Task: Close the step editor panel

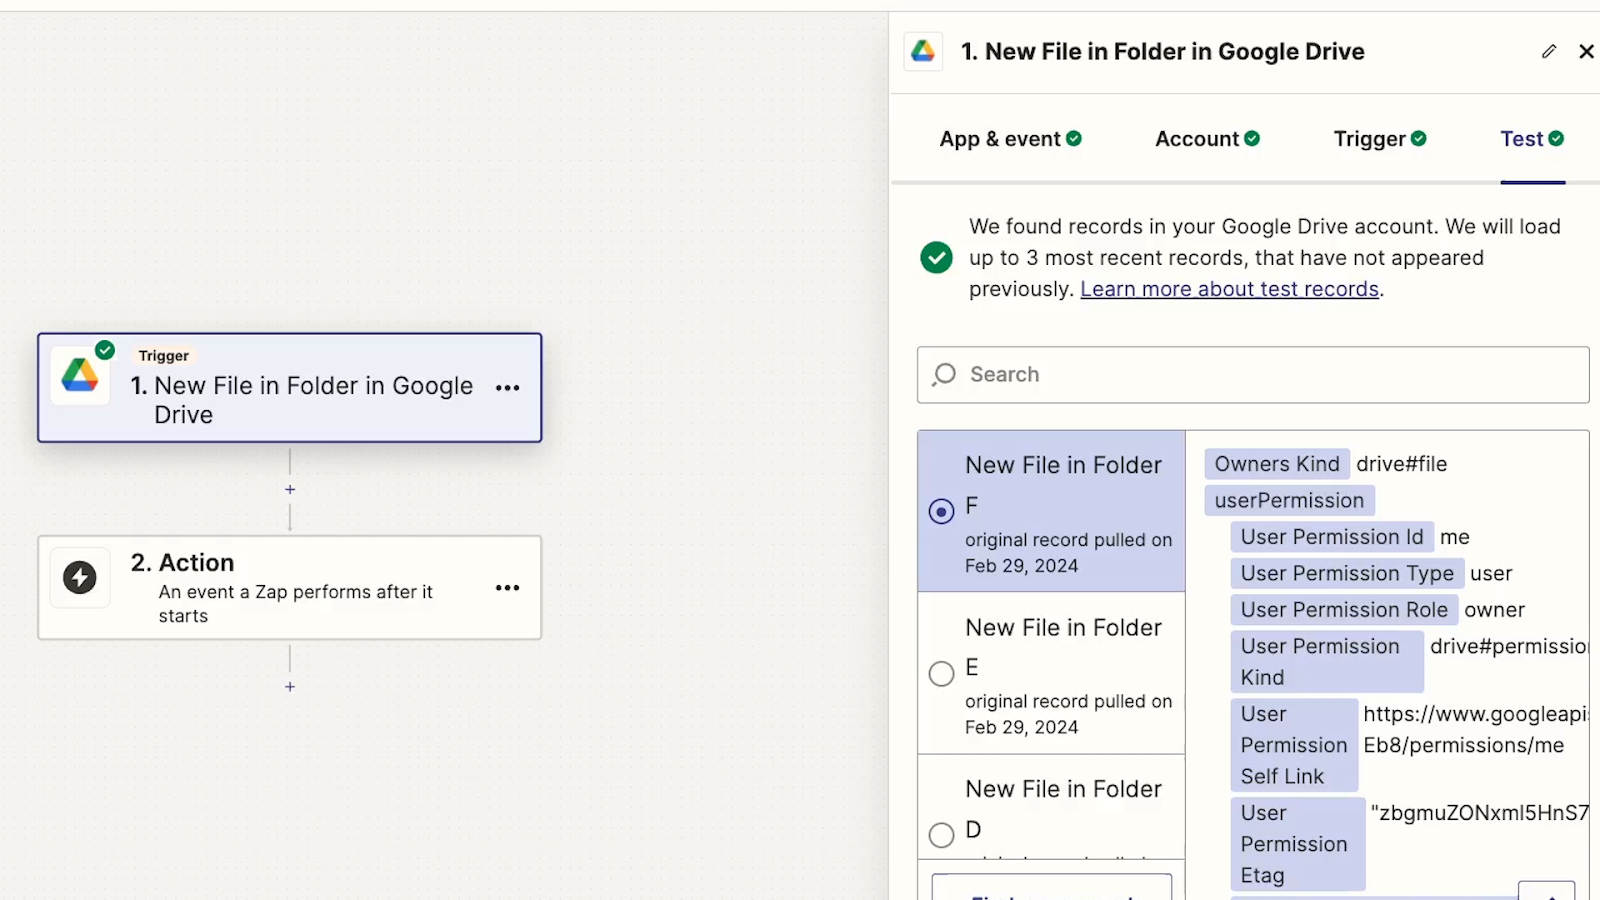Action: [1586, 51]
